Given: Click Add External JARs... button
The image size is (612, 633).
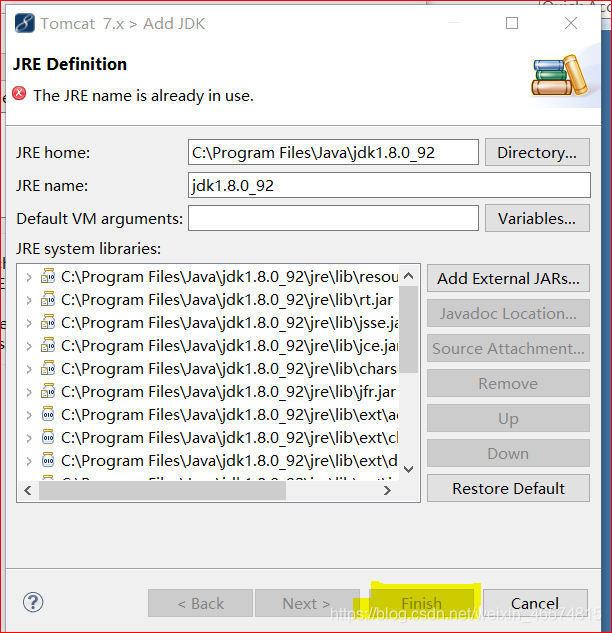Looking at the screenshot, I should [x=508, y=278].
